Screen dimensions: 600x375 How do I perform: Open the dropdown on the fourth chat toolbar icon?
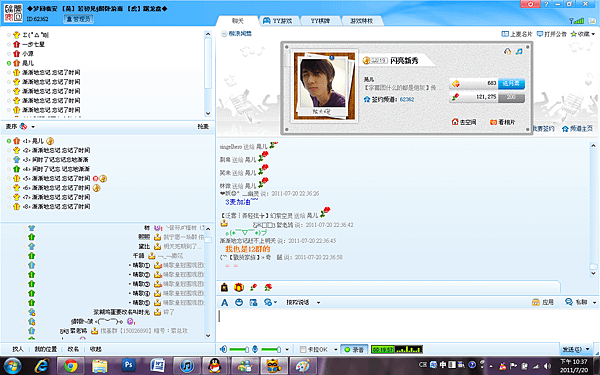tap(275, 303)
